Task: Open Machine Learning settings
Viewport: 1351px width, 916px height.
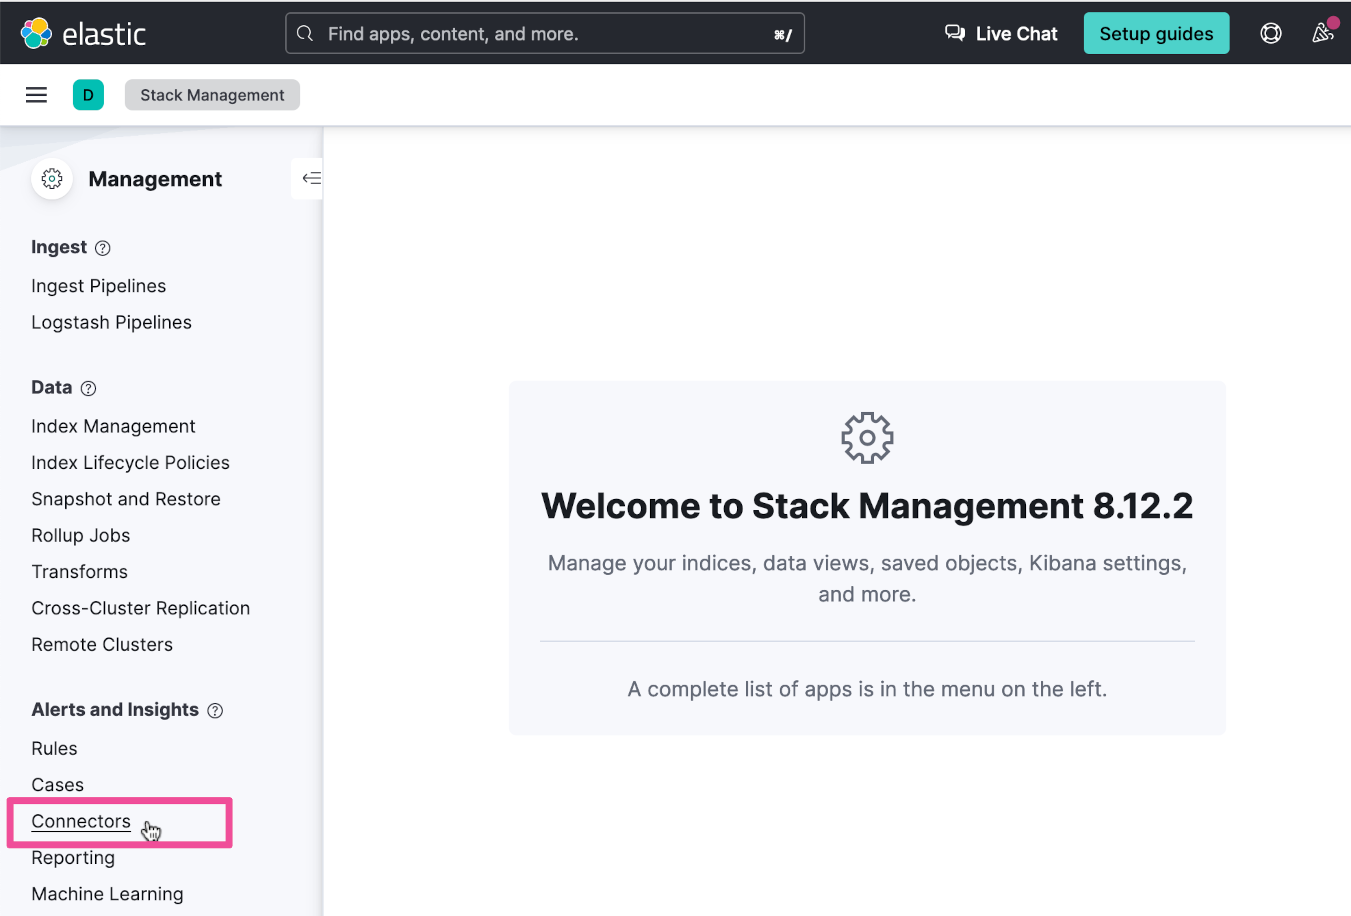Action: 107,894
